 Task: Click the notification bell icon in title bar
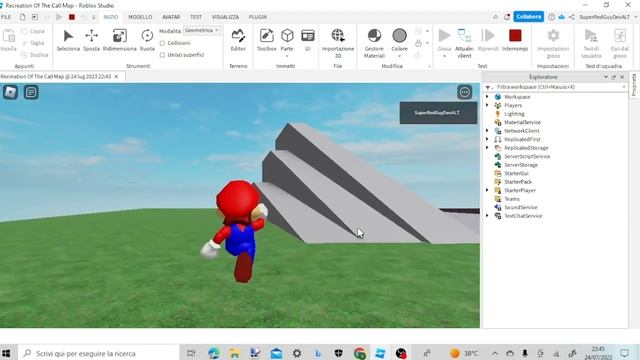click(x=507, y=17)
